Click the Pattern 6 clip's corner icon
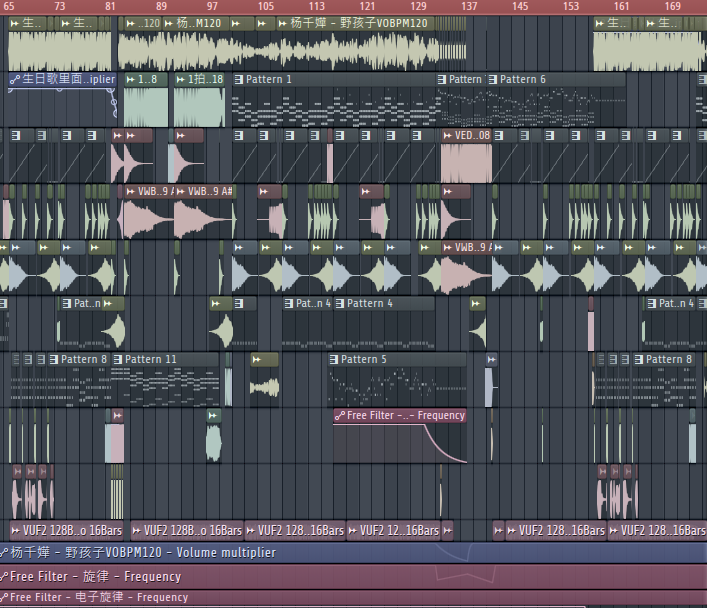 point(493,80)
